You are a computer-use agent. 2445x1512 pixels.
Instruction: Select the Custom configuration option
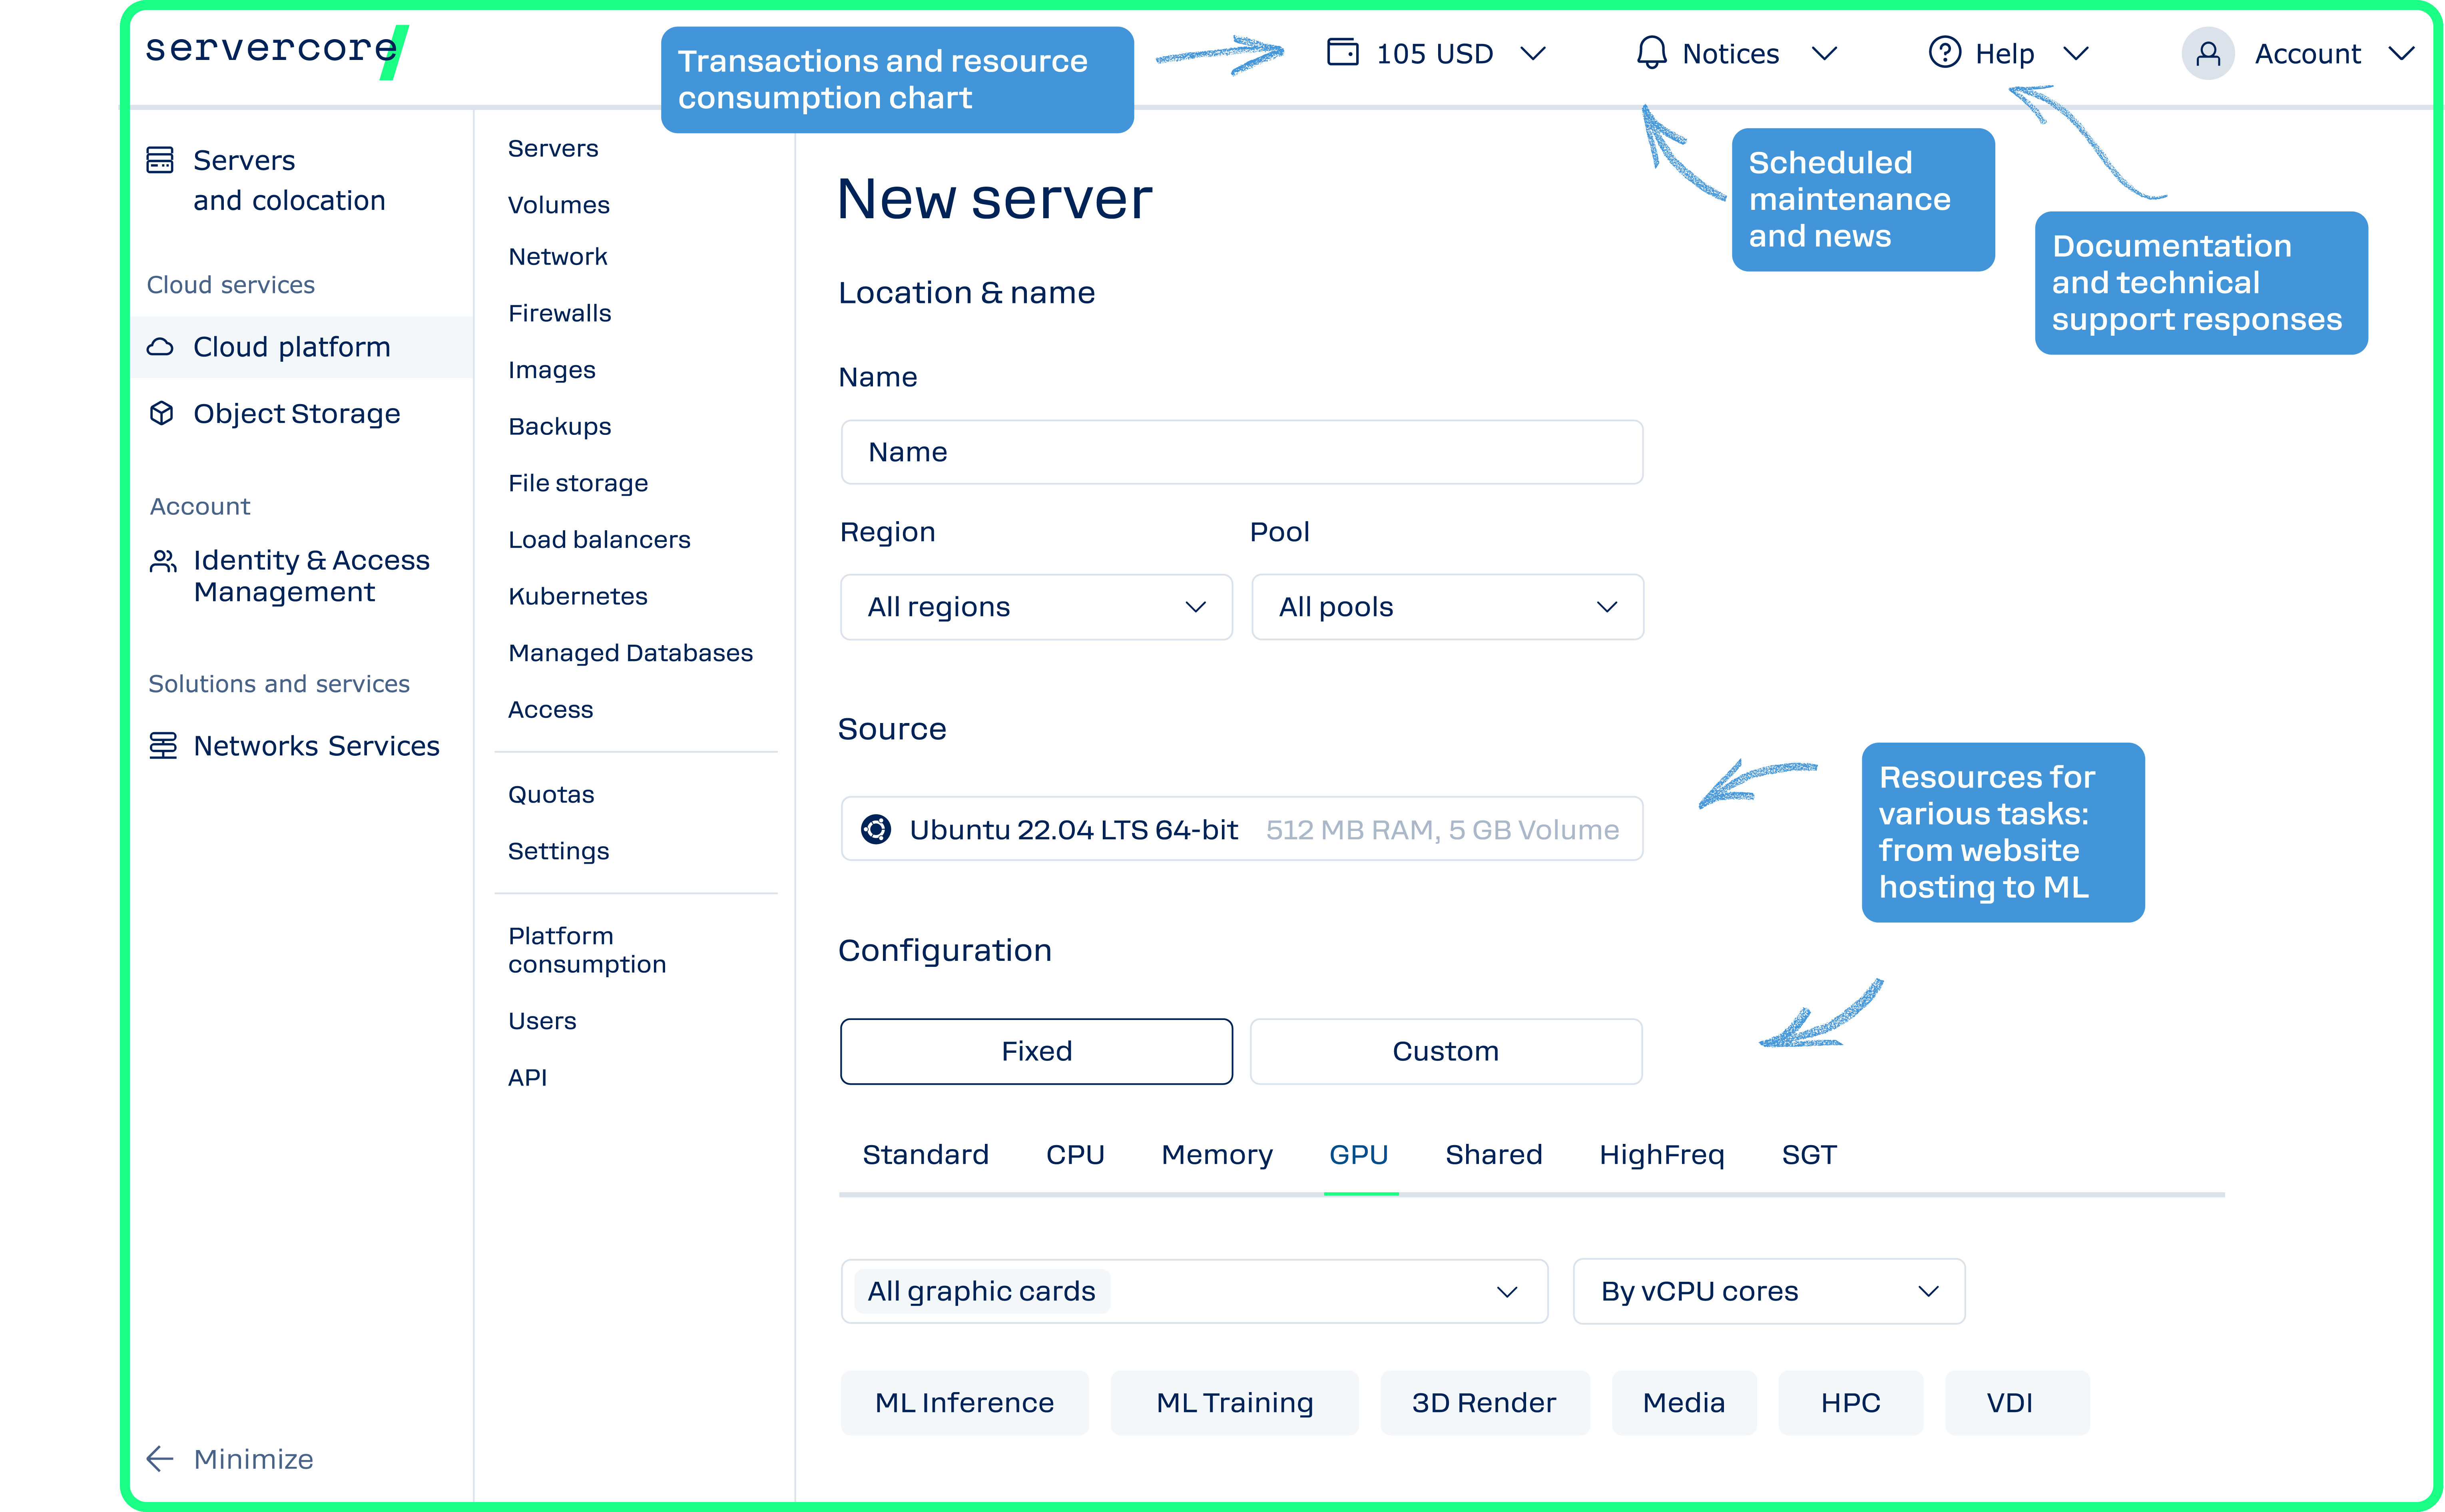click(x=1446, y=1051)
